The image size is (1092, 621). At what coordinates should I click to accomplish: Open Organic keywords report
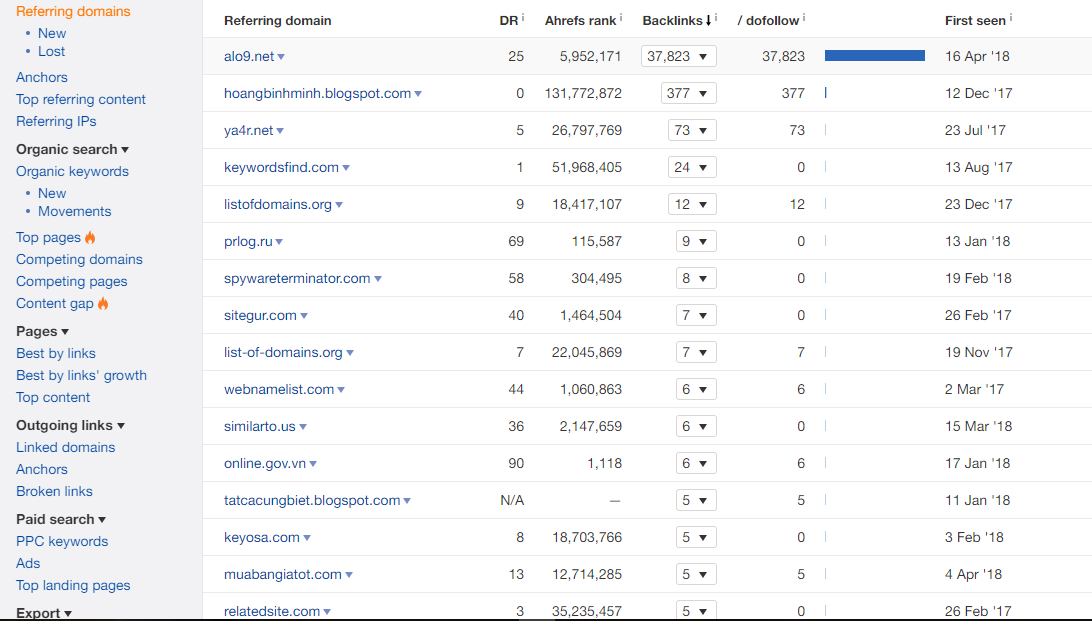point(72,171)
